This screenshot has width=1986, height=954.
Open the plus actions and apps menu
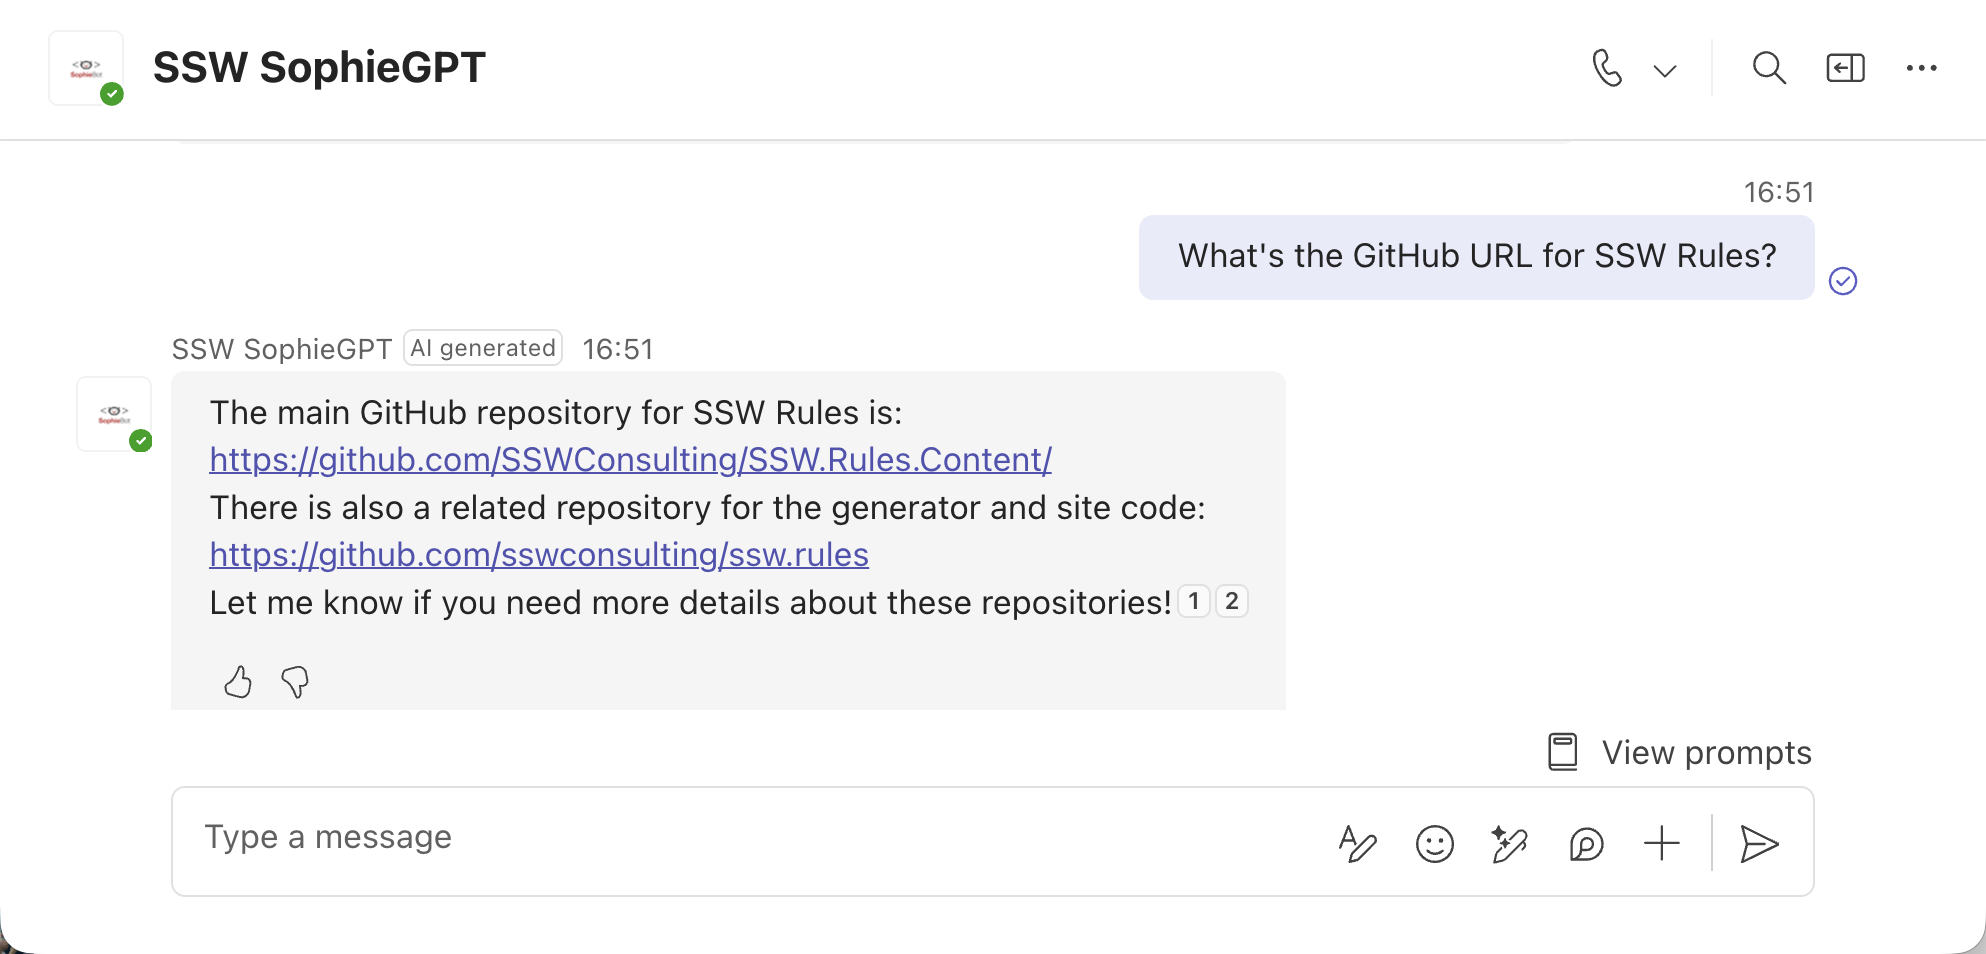pos(1662,843)
